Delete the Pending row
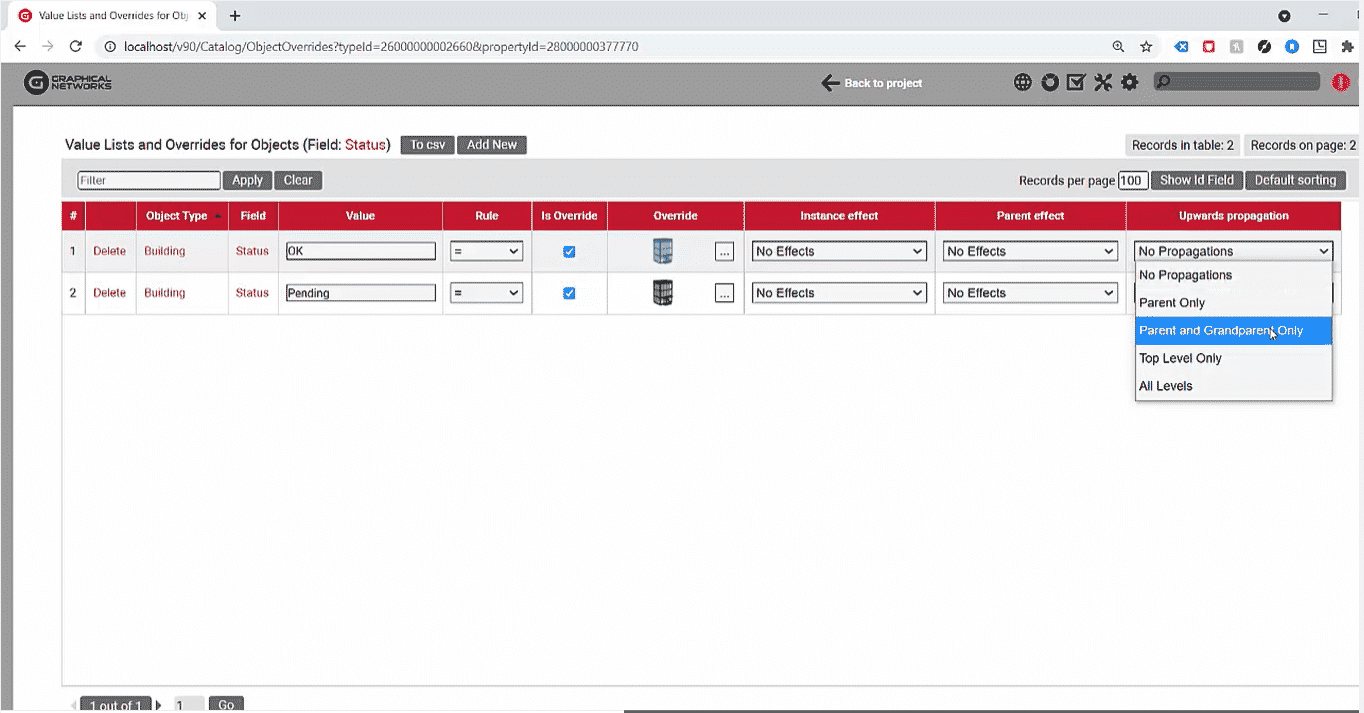 (110, 293)
